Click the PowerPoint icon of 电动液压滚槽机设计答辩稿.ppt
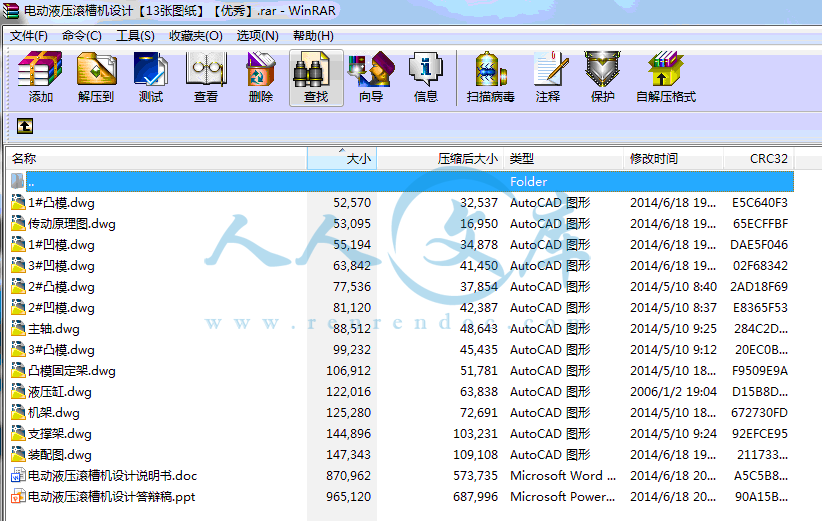Viewport: 822px width, 521px height. click(18, 496)
